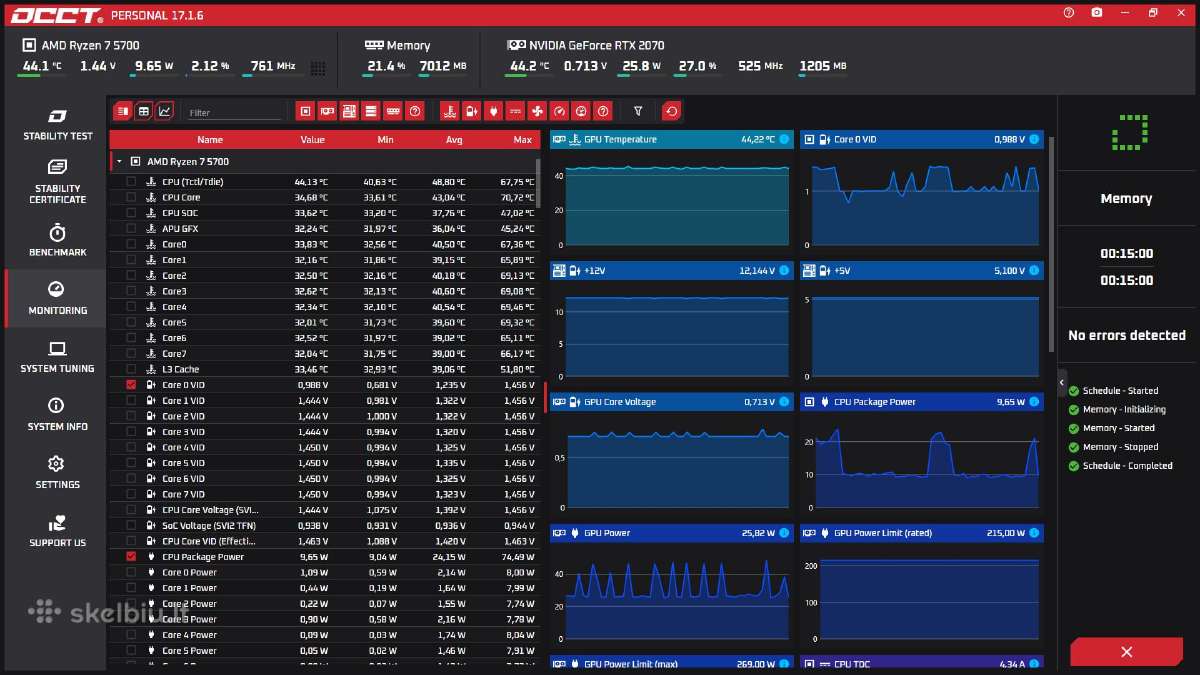Viewport: 1200px width, 675px height.
Task: Take a screenshot with the camera icon
Action: pos(1097,13)
